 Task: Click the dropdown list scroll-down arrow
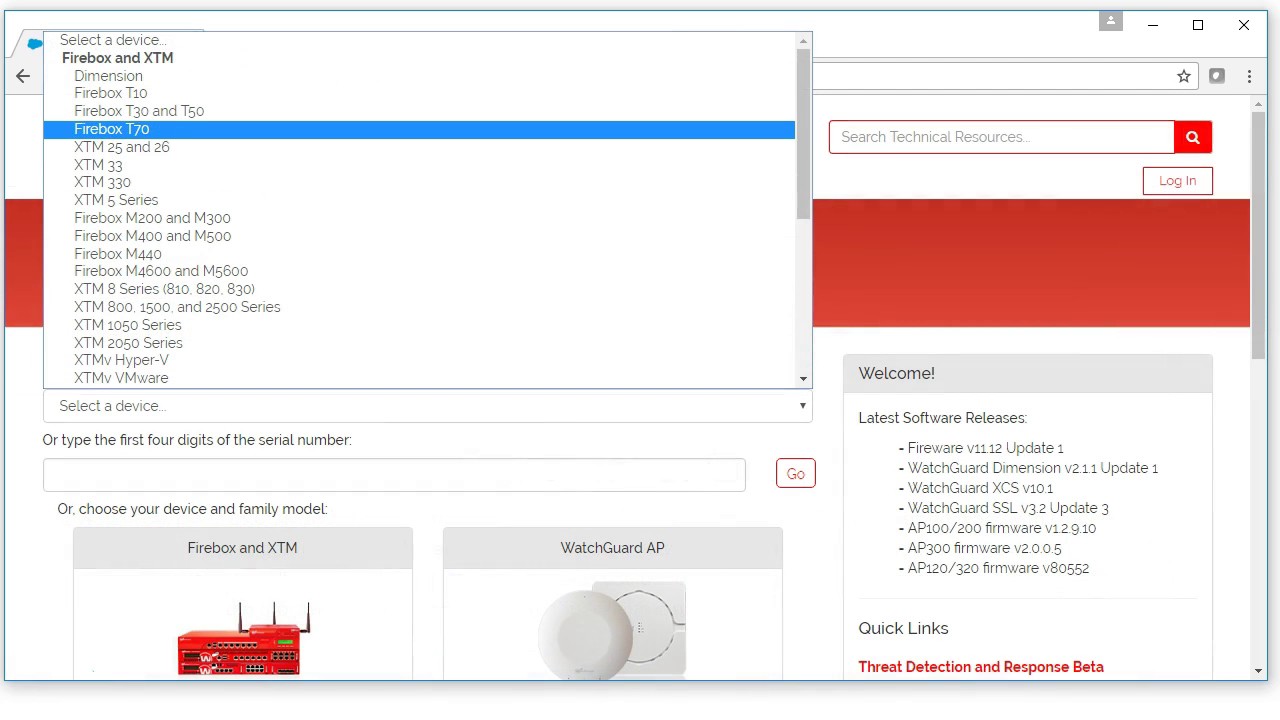tap(803, 379)
